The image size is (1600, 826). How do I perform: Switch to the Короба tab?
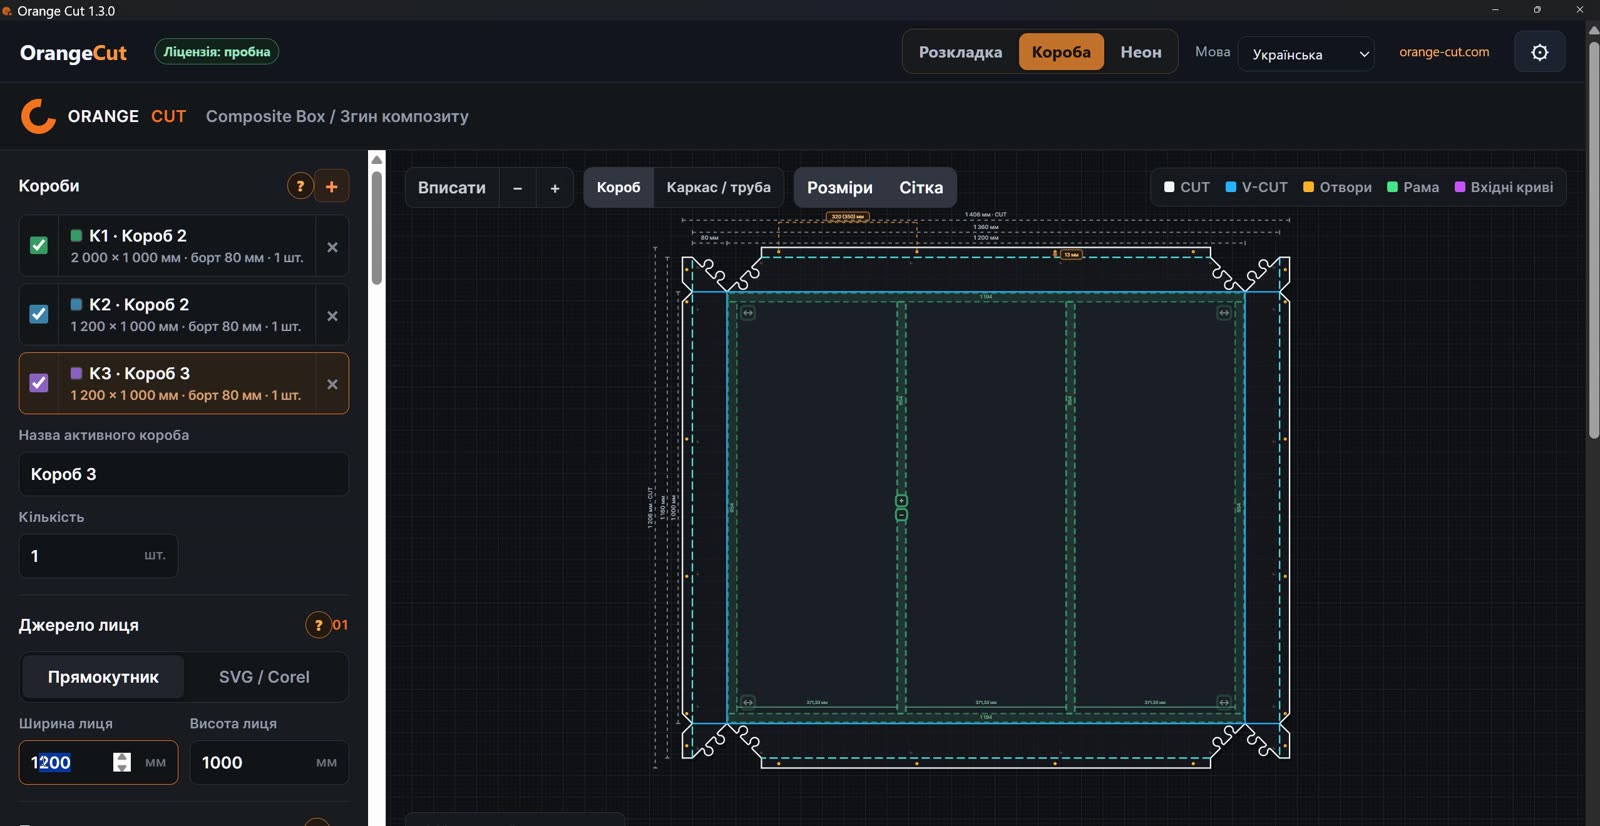1061,52
